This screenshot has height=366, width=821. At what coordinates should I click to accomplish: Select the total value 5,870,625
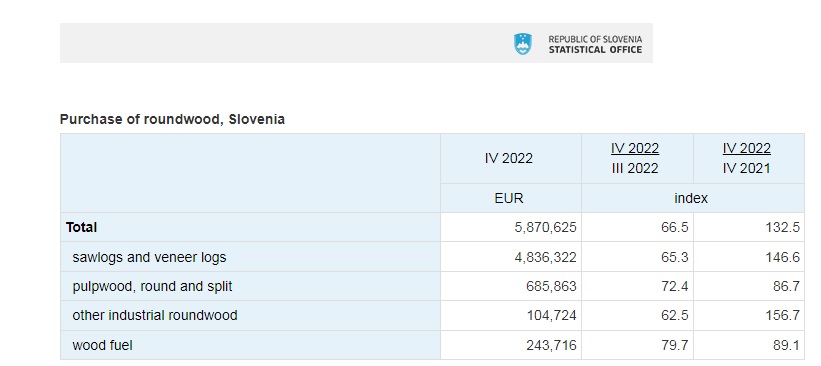pyautogui.click(x=546, y=227)
